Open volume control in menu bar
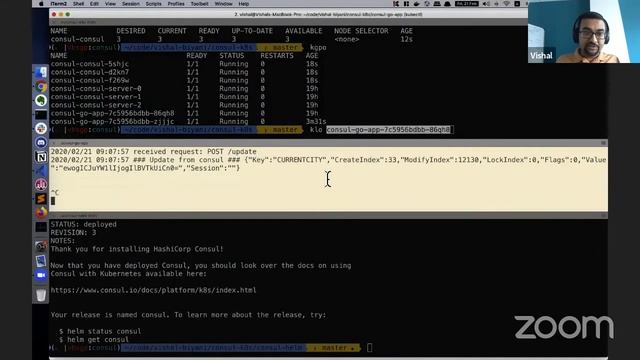The height and width of the screenshot is (360, 640). pyautogui.click(x=486, y=4)
